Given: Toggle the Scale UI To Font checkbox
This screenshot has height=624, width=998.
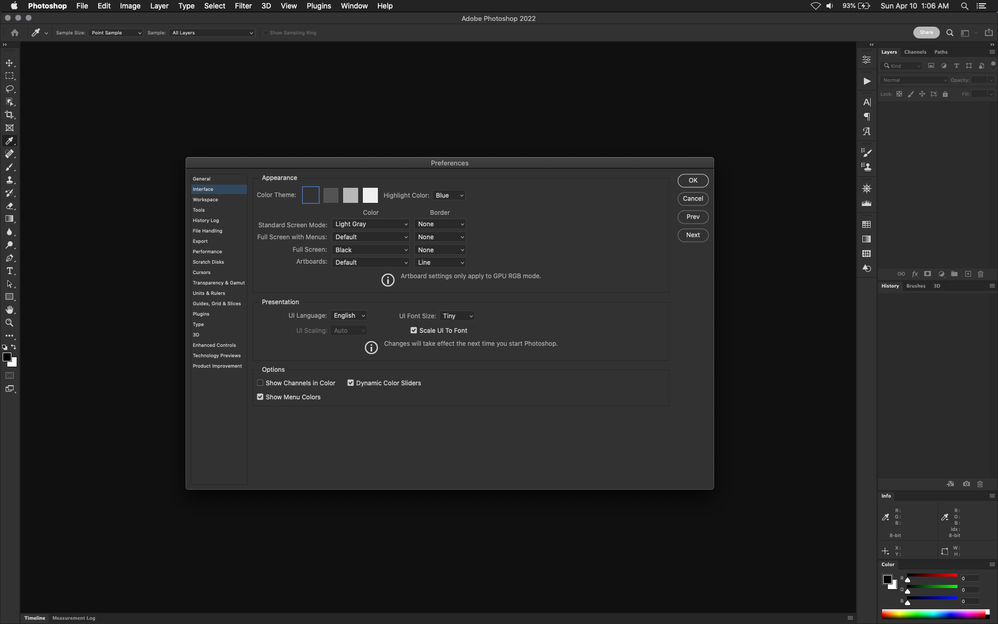Looking at the screenshot, I should click(x=414, y=330).
